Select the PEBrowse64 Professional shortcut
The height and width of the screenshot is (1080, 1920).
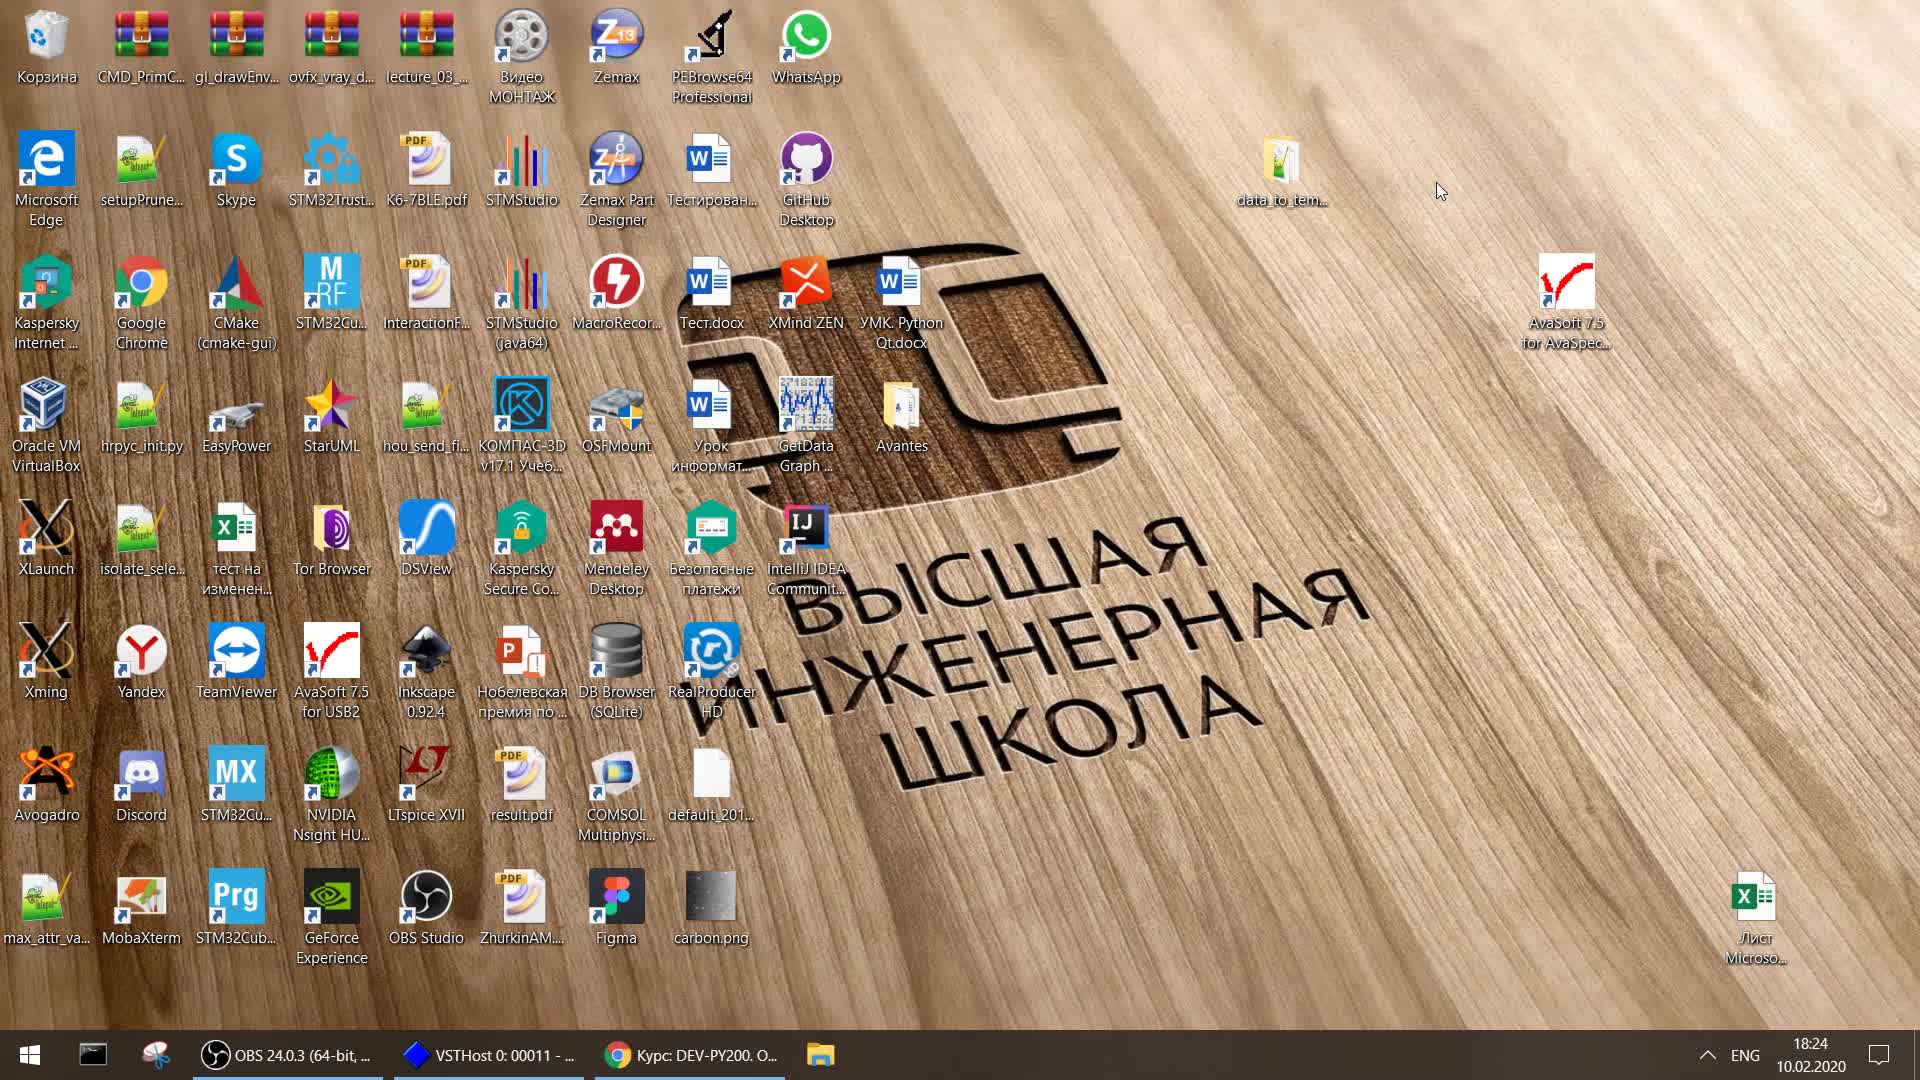pos(711,57)
